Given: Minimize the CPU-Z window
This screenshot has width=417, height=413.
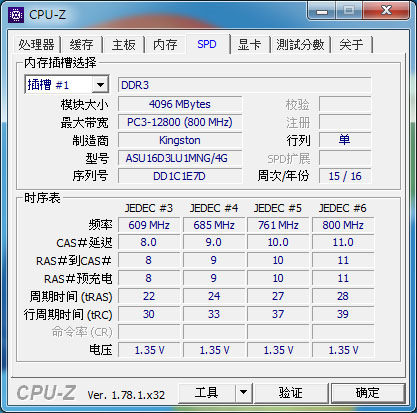Looking at the screenshot, I should 322,11.
